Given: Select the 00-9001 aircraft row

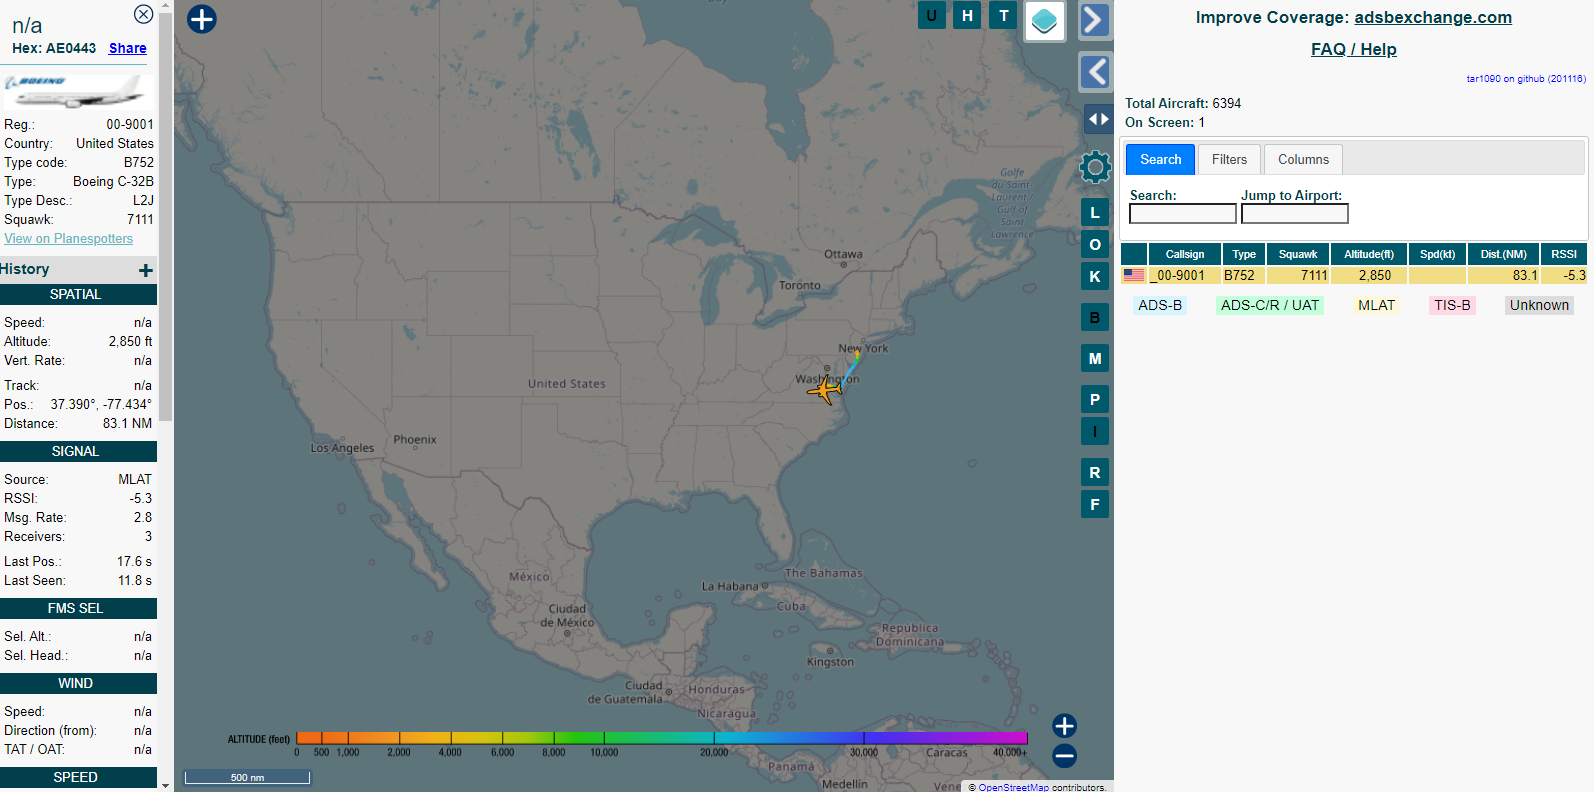Looking at the screenshot, I should 1354,275.
